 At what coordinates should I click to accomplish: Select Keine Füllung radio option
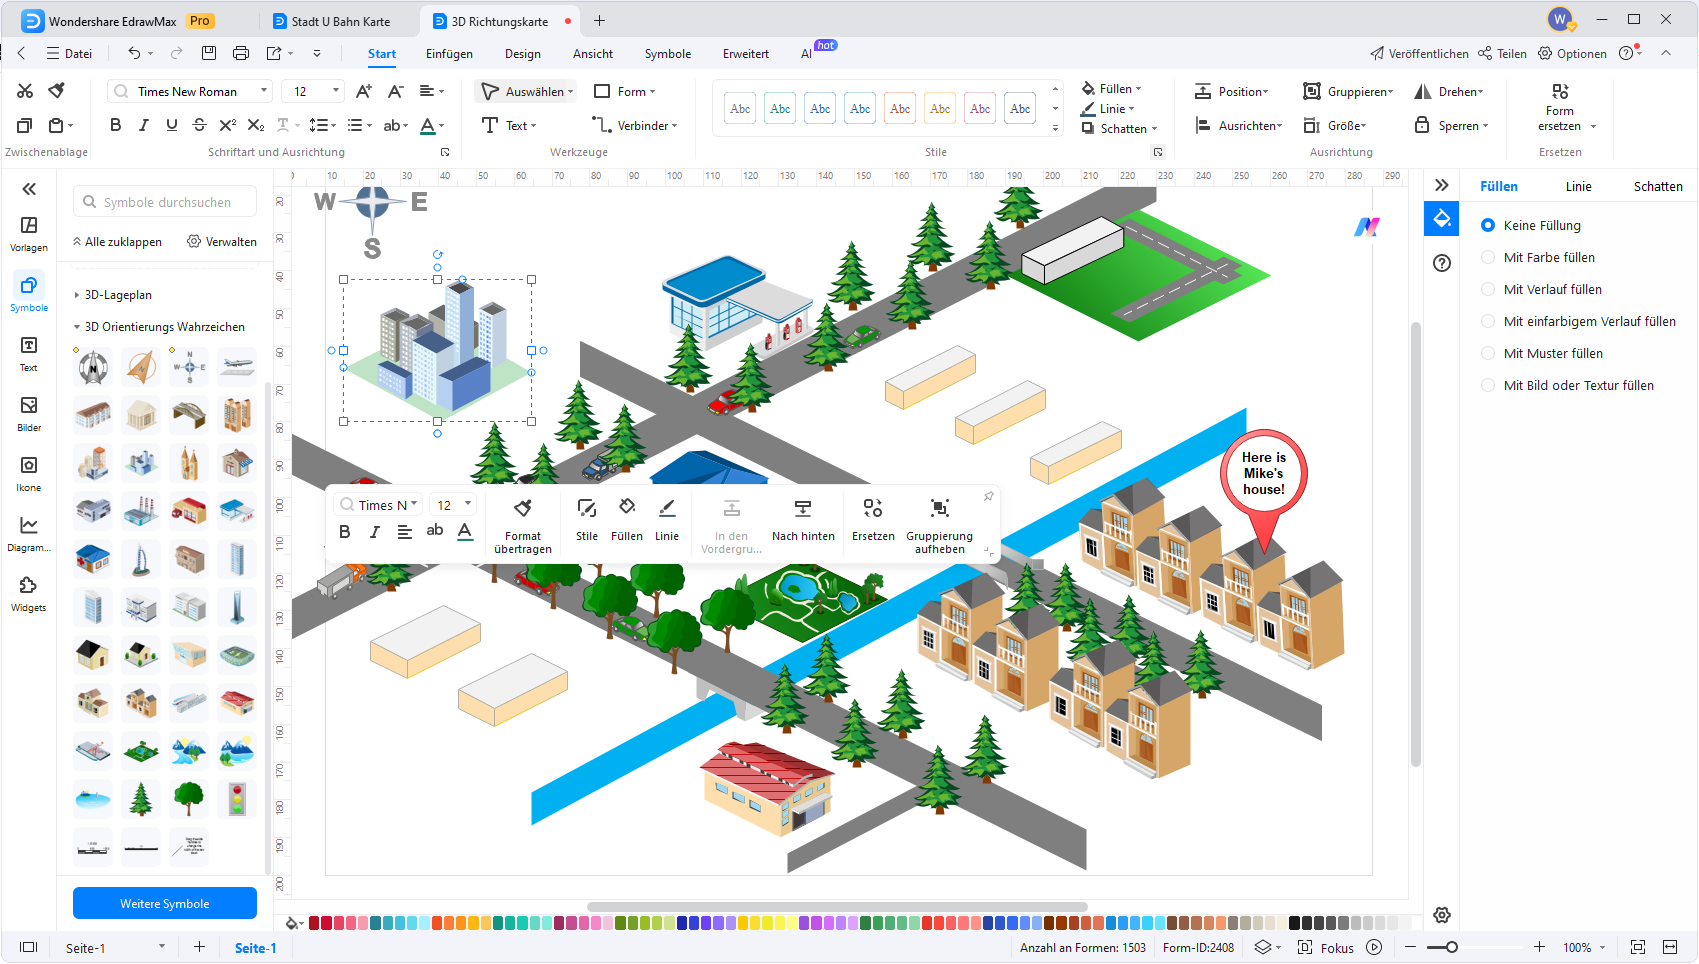tap(1488, 225)
